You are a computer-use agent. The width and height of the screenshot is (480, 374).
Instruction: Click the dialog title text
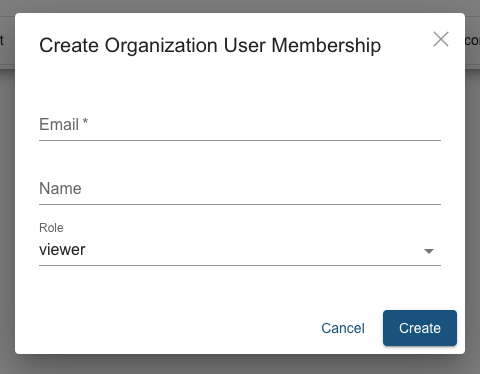pyautogui.click(x=210, y=45)
